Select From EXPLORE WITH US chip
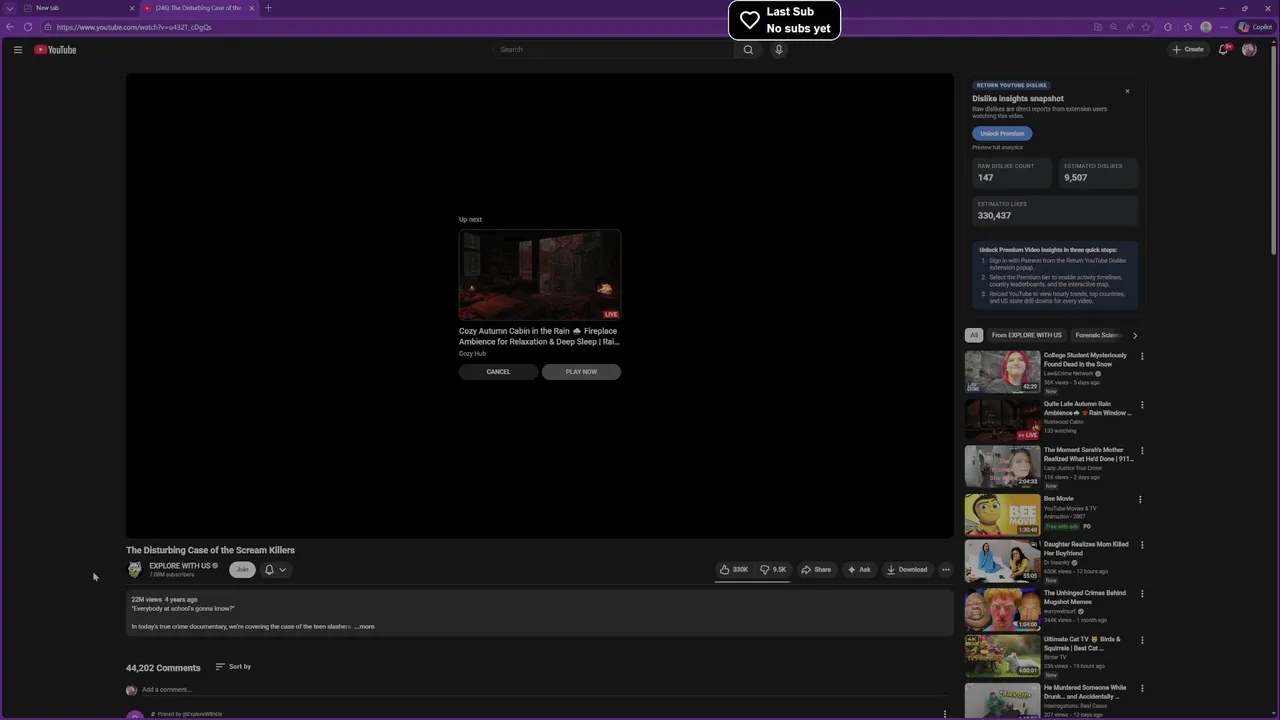This screenshot has height=720, width=1280. (1026, 336)
